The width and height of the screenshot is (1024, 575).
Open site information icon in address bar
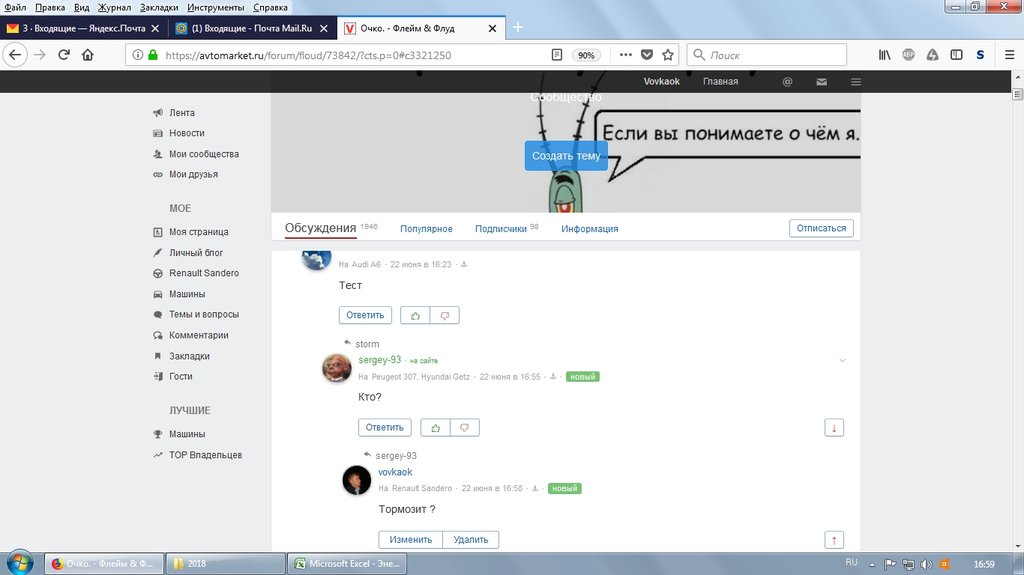[138, 55]
